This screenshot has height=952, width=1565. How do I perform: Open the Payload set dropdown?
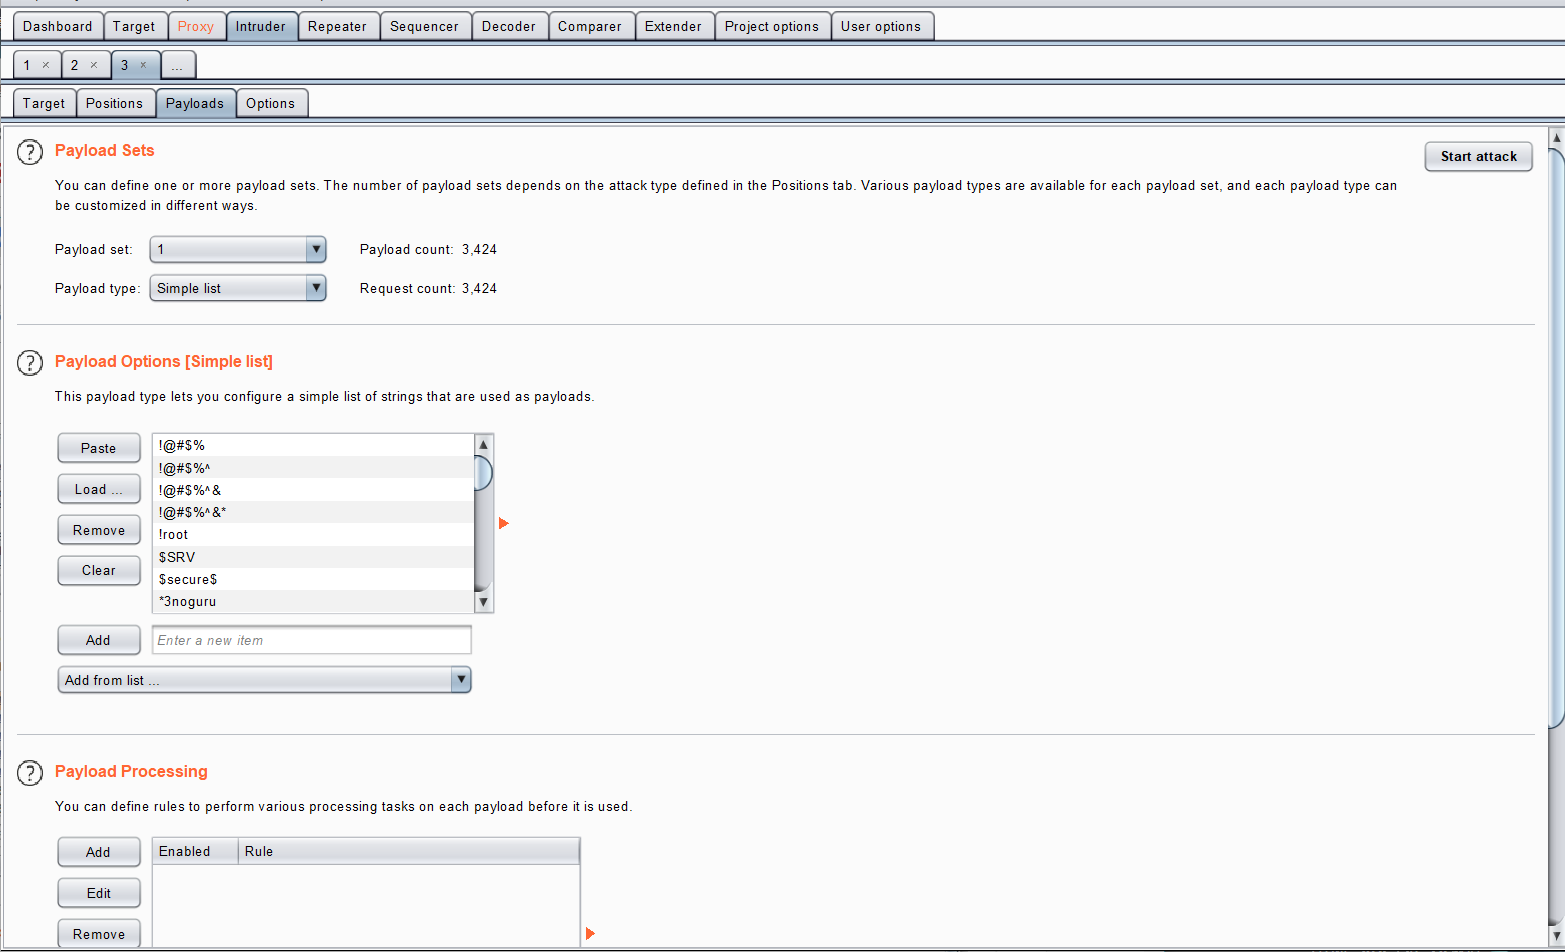pos(238,249)
